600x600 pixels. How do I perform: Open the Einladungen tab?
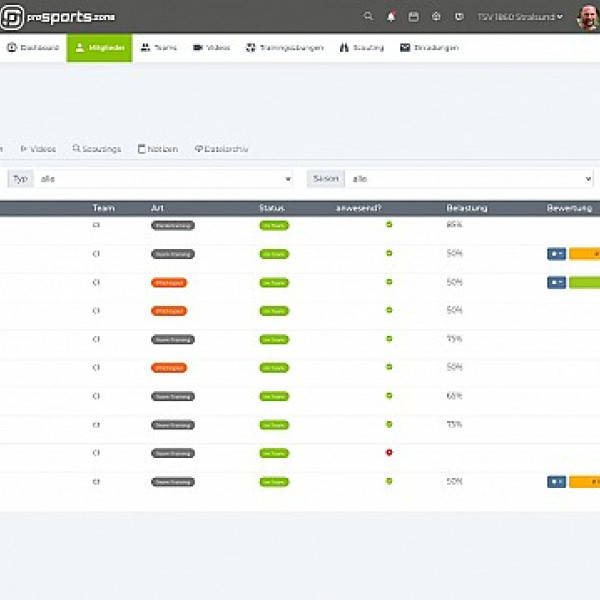click(x=429, y=47)
